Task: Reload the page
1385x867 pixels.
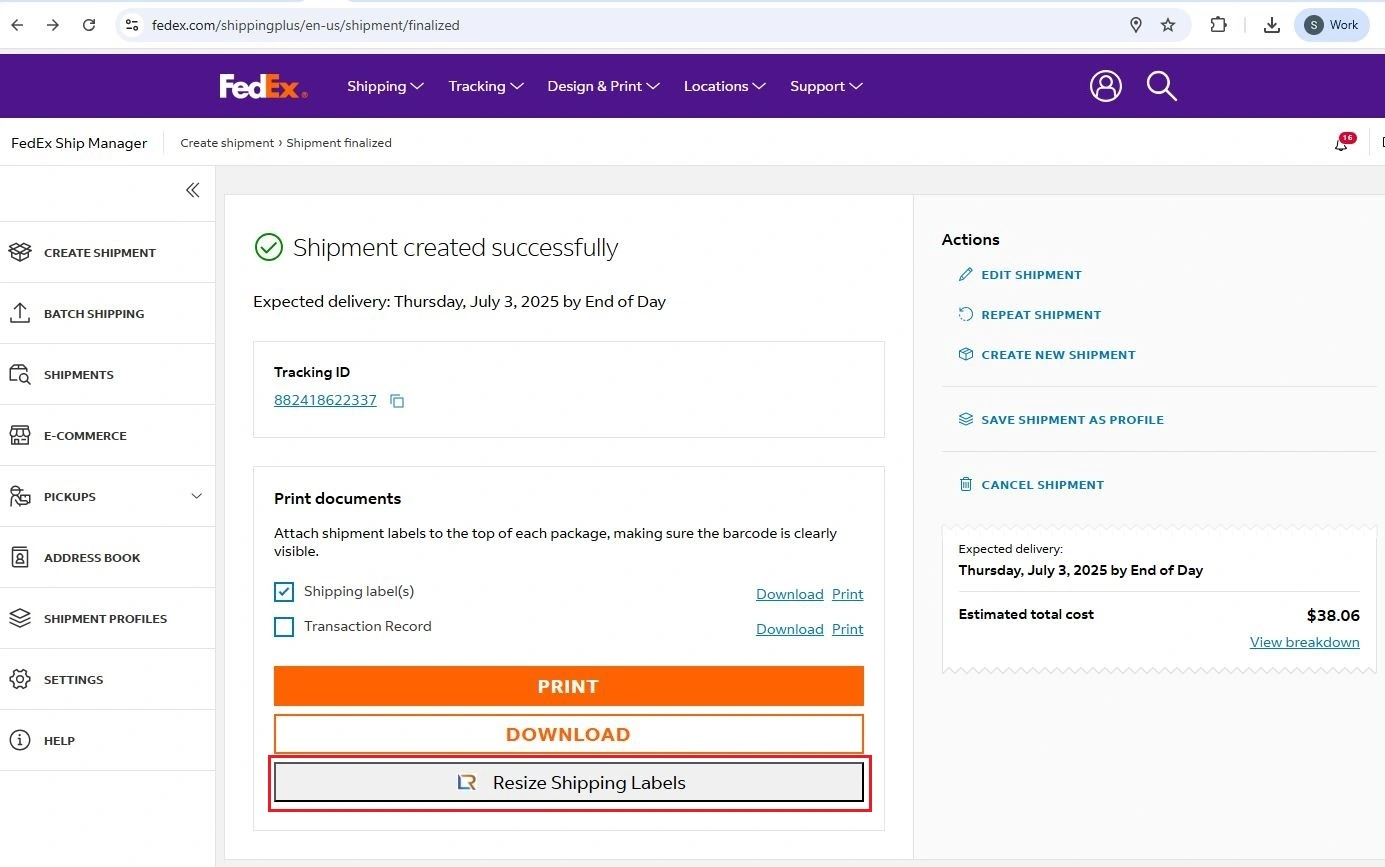Action: click(x=89, y=25)
